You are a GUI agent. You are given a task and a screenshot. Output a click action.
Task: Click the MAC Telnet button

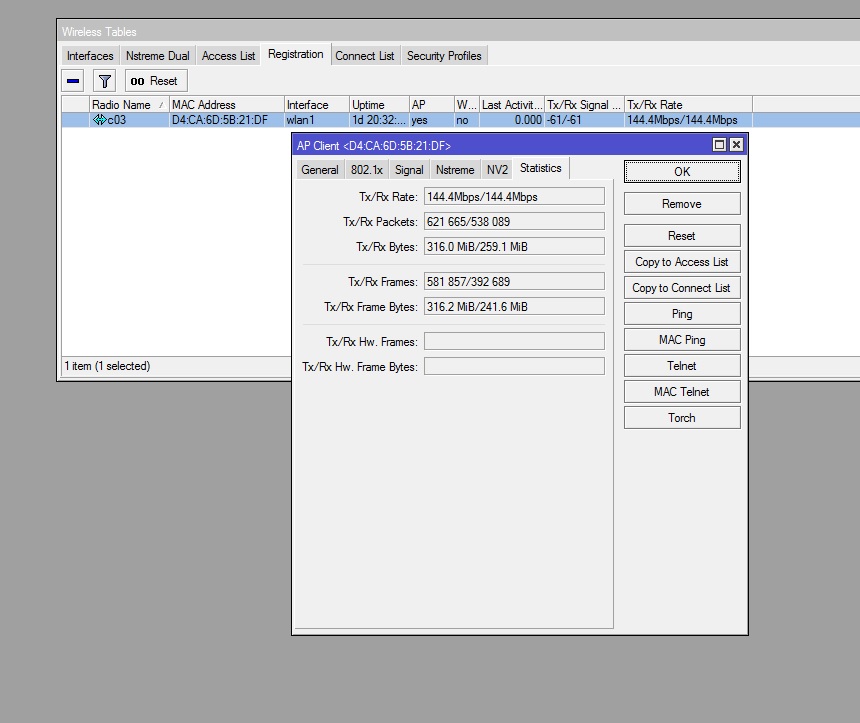[x=682, y=392]
